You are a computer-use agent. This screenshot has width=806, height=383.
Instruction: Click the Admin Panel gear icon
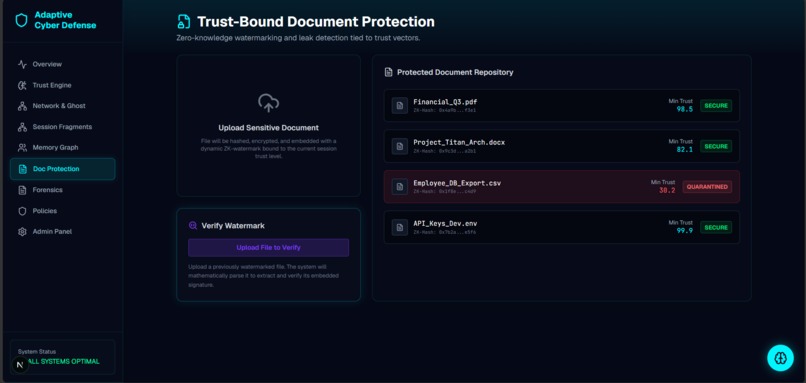point(22,232)
